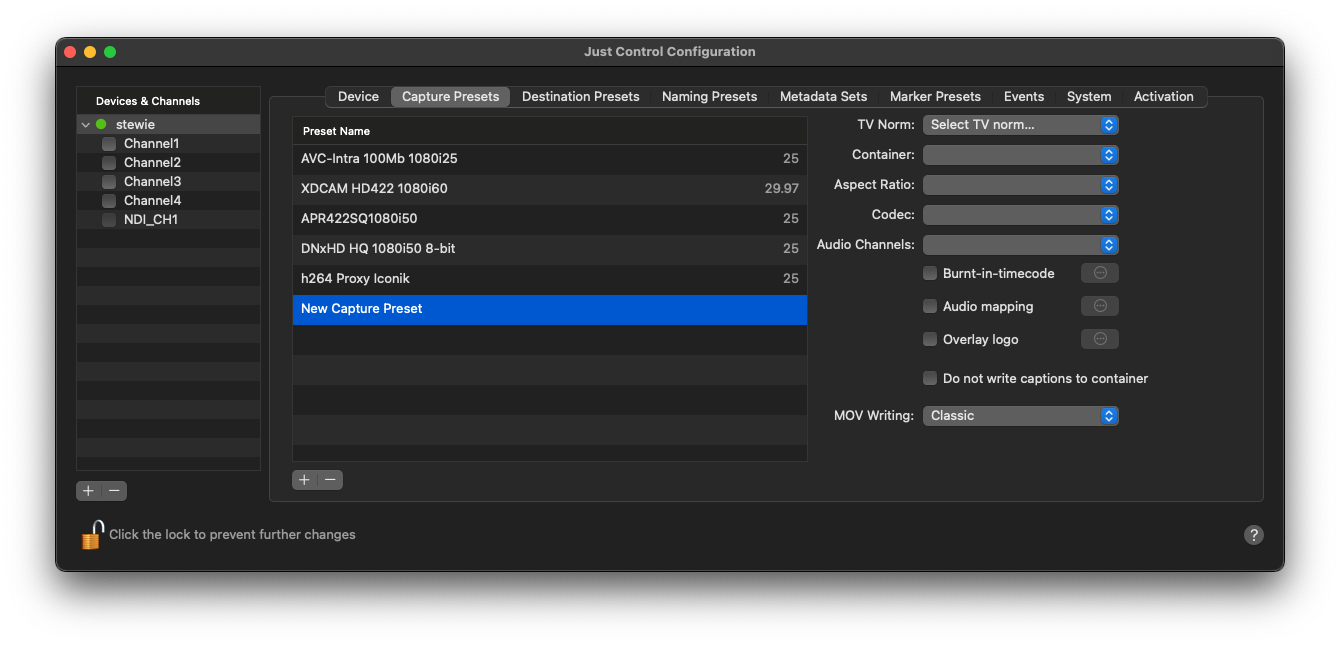Add a capture preset with plus button
Viewport: 1340px width, 645px height.
click(x=305, y=480)
